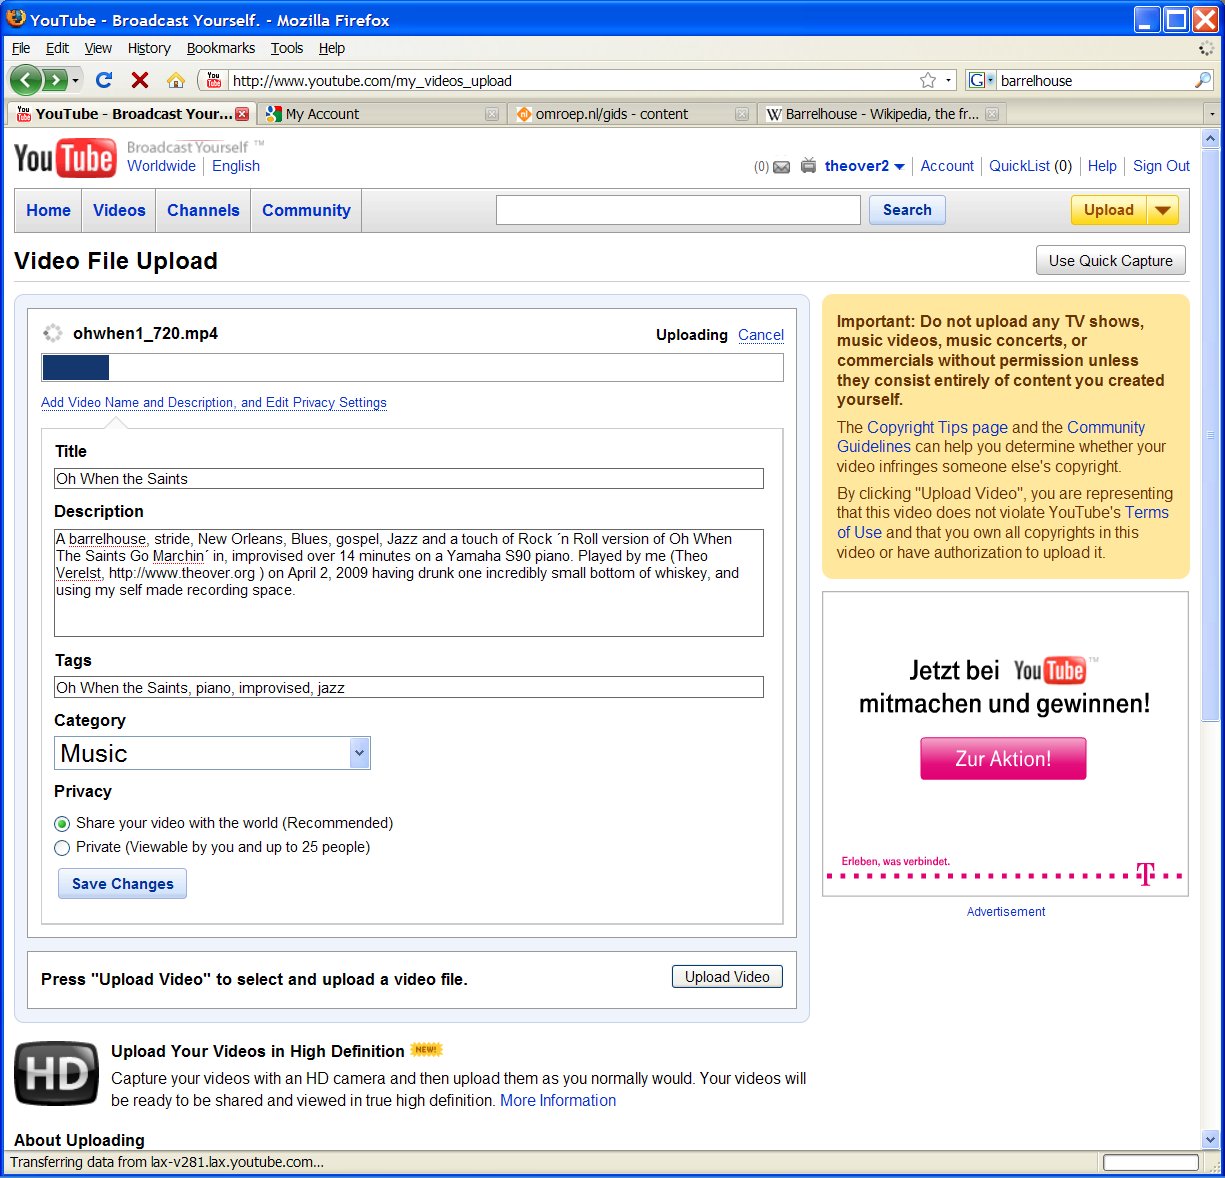Click the YouTube logo
Viewport: 1225px width, 1178px height.
click(65, 158)
